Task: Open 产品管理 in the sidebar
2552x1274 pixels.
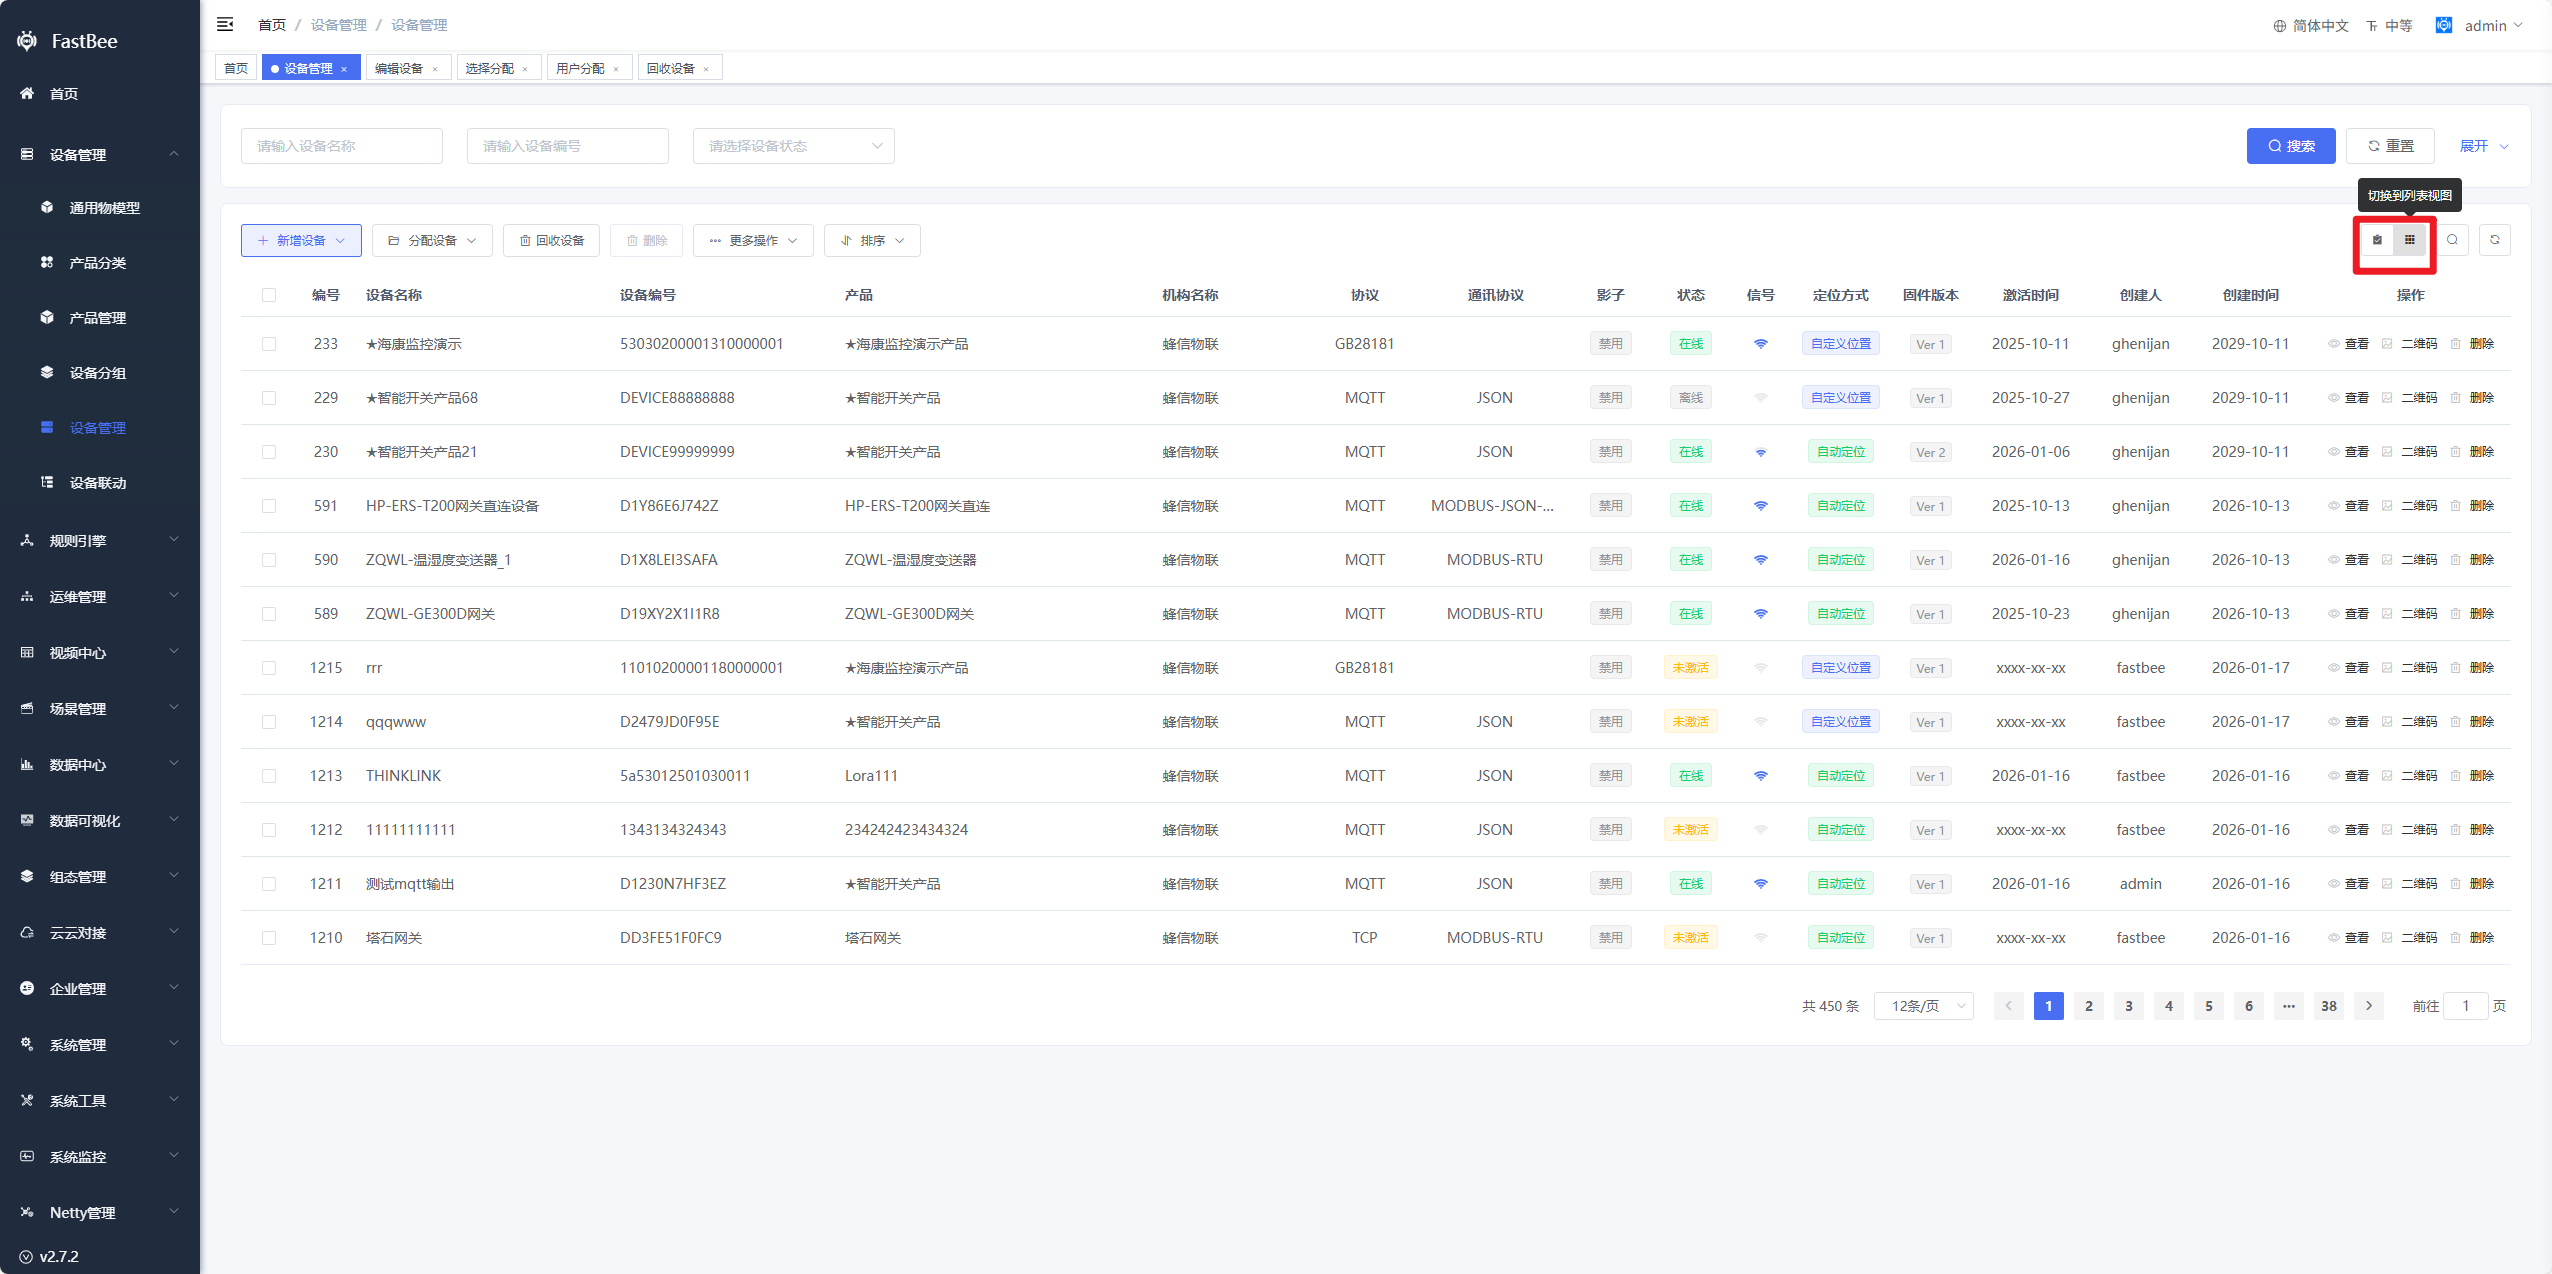Action: tap(97, 318)
